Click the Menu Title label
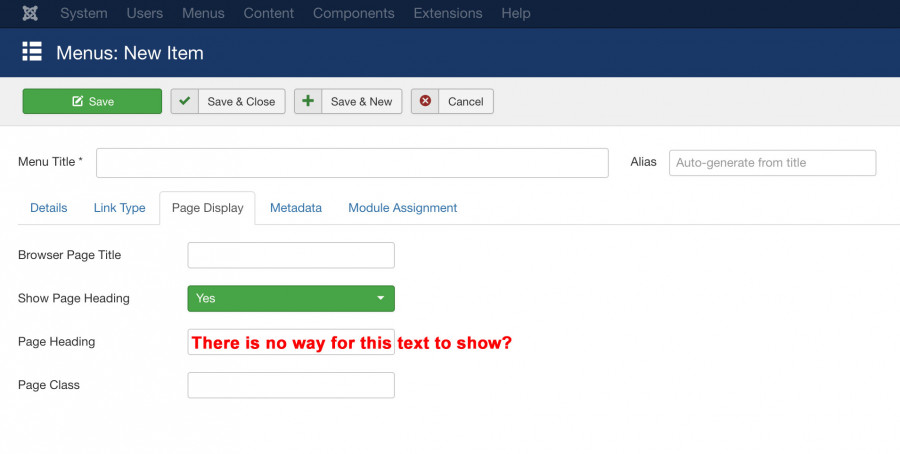Image resolution: width=900 pixels, height=454 pixels. click(50, 162)
